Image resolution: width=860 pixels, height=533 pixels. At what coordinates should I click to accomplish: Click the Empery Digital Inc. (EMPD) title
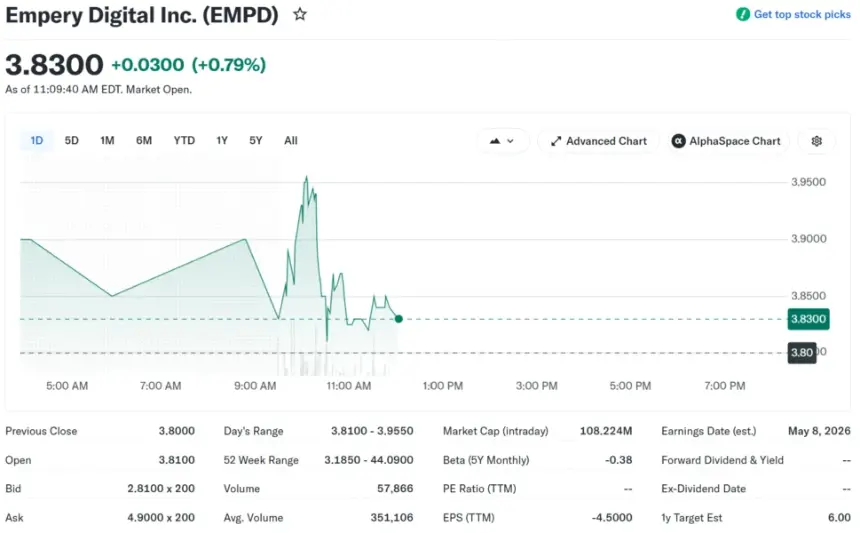[x=142, y=15]
